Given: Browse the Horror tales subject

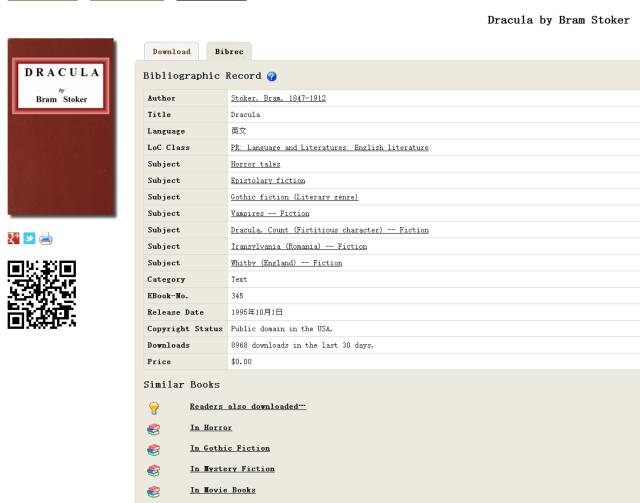Looking at the screenshot, I should (255, 164).
